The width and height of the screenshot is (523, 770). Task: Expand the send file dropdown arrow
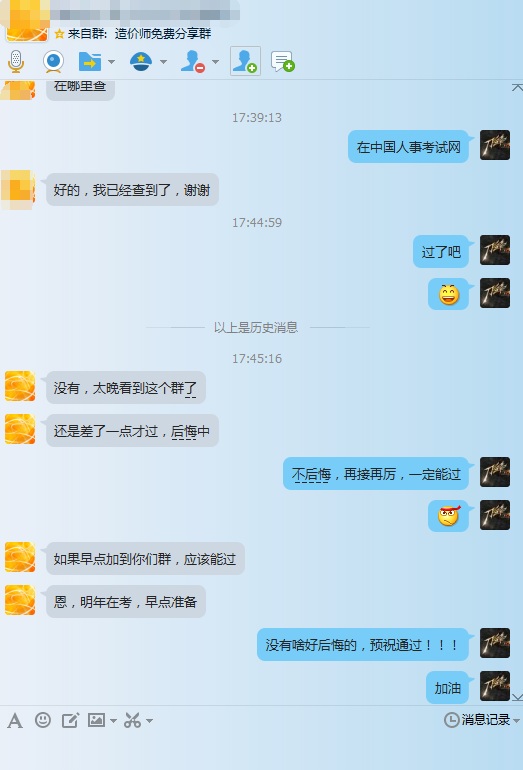pyautogui.click(x=111, y=62)
